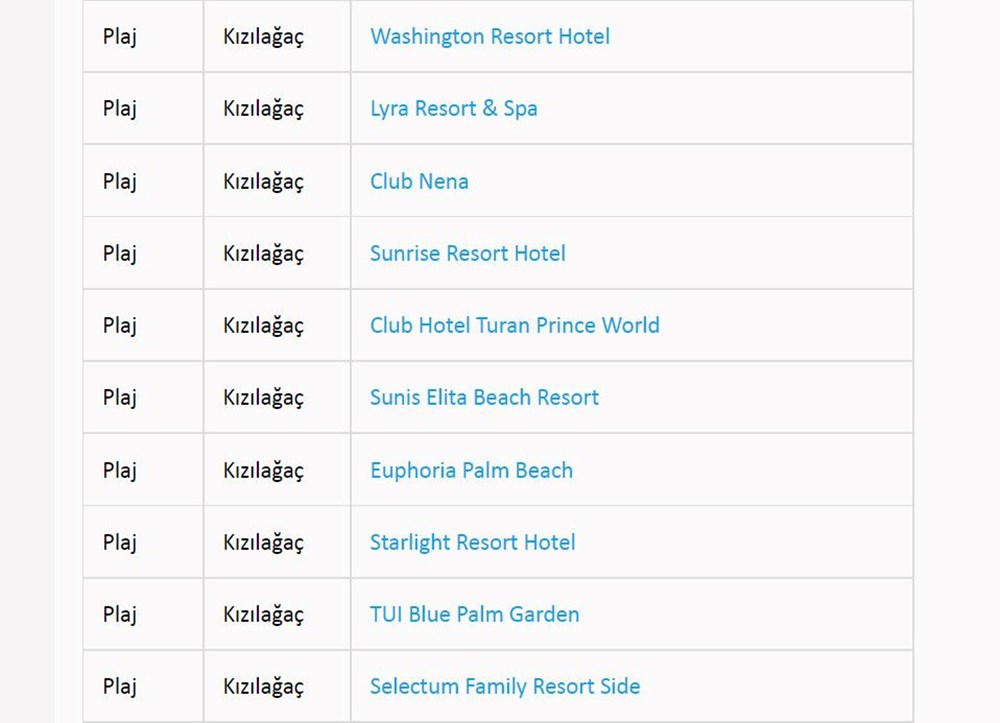Click Plaj cell in Club Nena row
Viewport: 1000px width, 723px height.
[119, 182]
